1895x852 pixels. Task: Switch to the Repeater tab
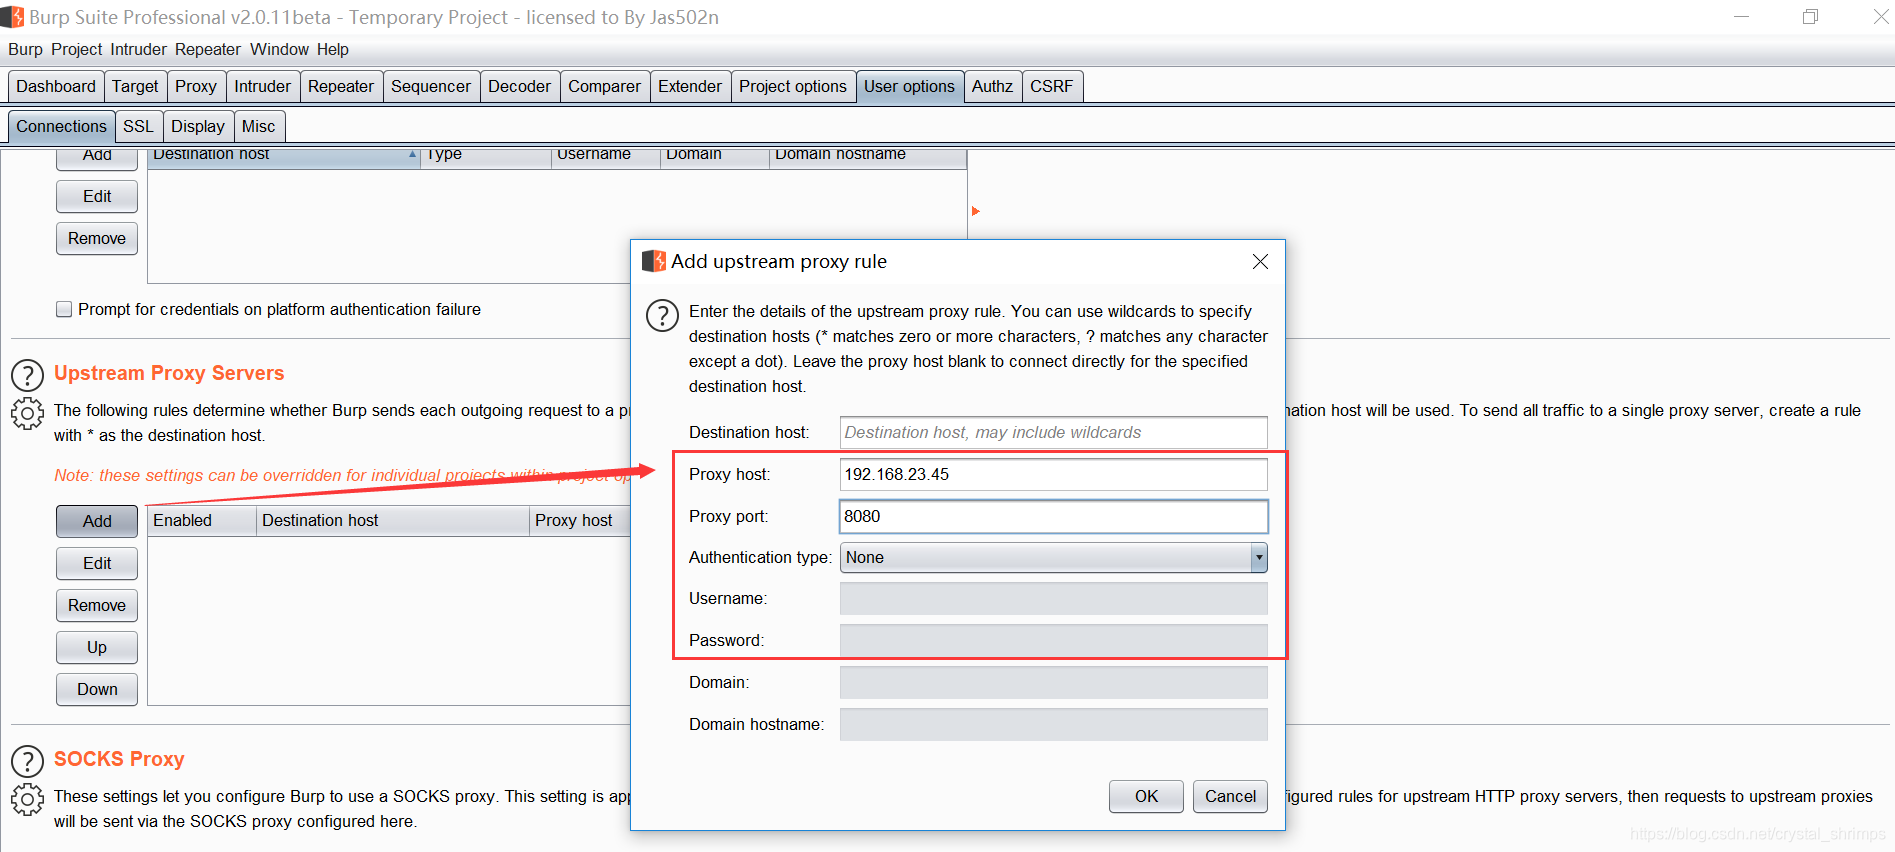coord(341,86)
